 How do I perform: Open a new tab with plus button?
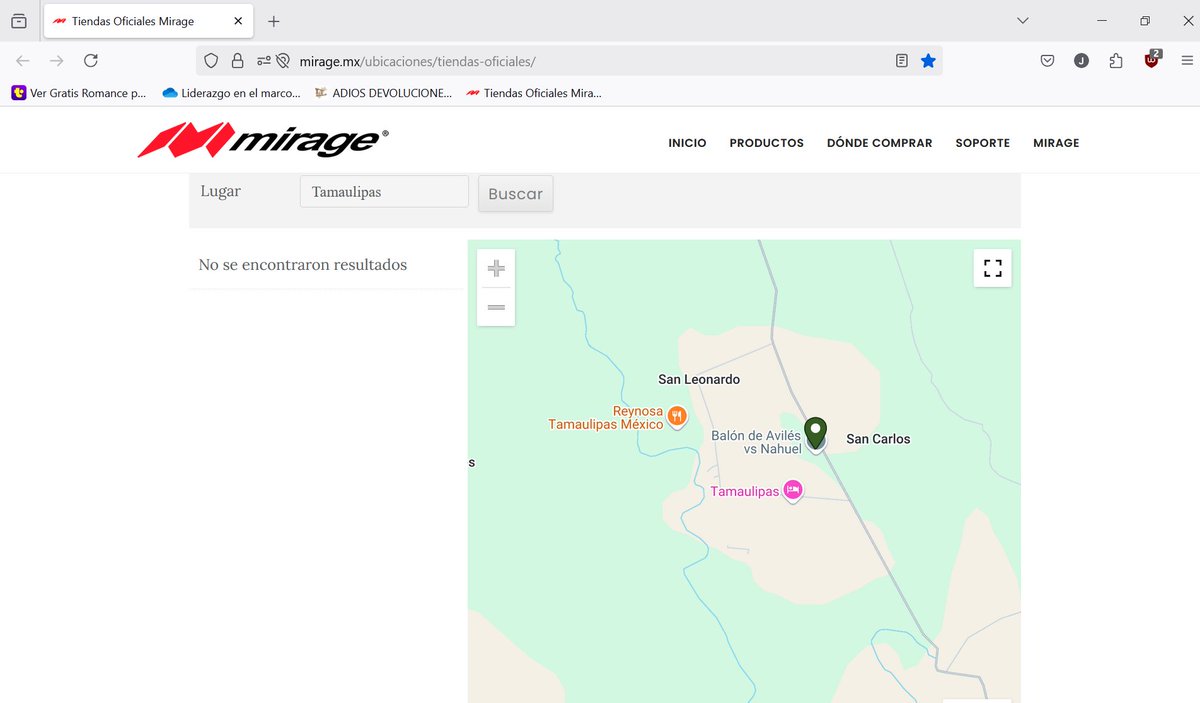coord(274,21)
